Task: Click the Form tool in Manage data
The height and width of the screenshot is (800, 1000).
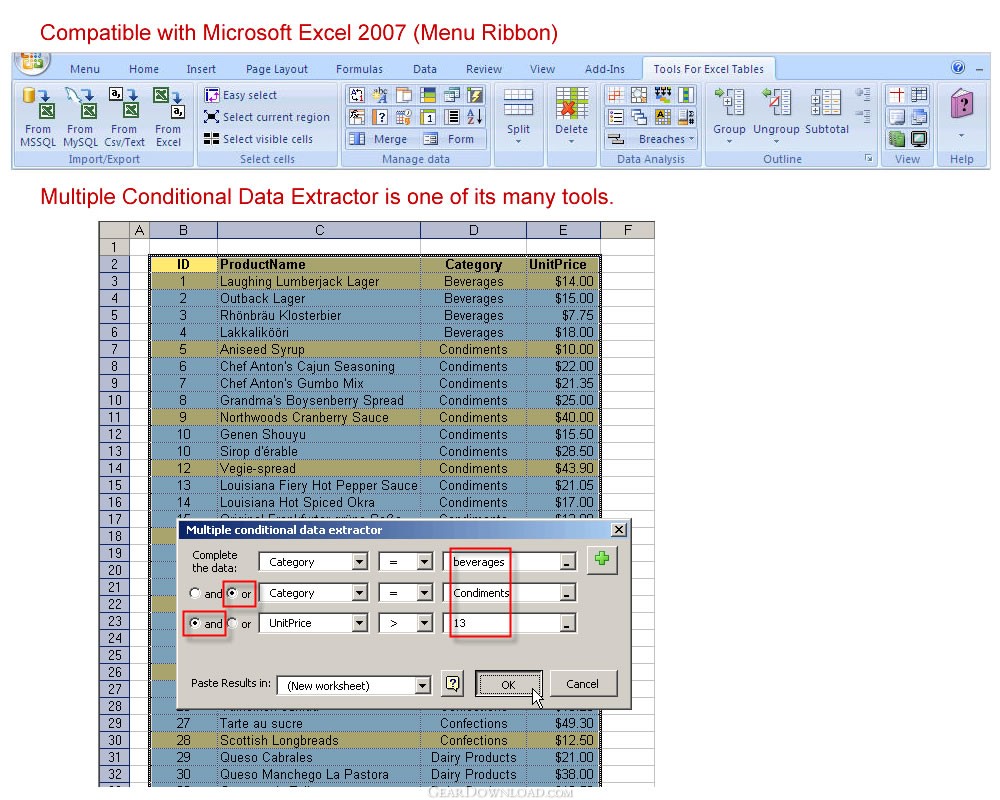Action: (x=450, y=139)
